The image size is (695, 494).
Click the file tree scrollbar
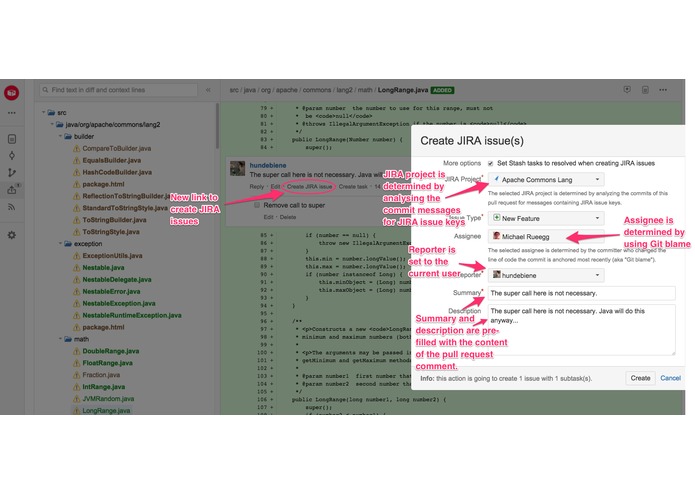coord(217,126)
